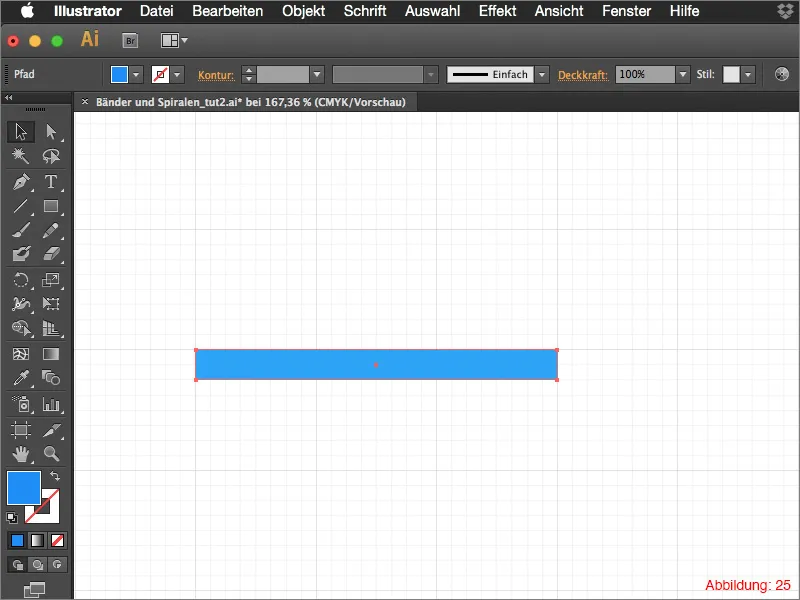Screen dimensions: 800x600
Task: Reset to default fill and stroke
Action: point(12,517)
